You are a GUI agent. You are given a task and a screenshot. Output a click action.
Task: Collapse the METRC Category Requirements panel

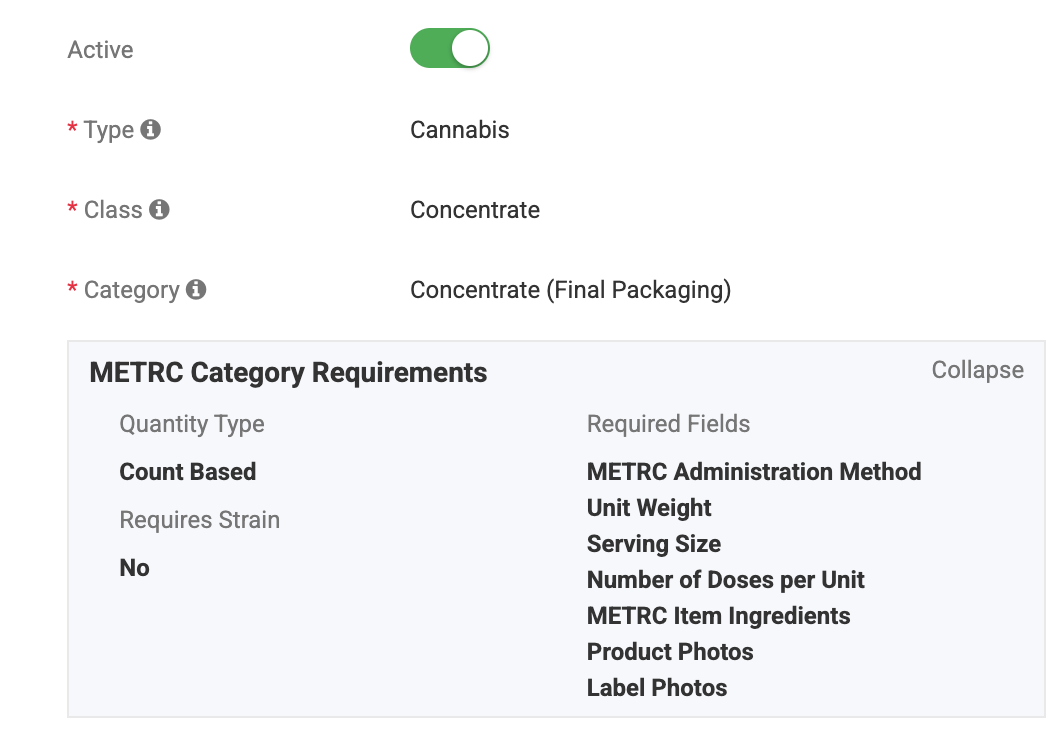coord(978,370)
